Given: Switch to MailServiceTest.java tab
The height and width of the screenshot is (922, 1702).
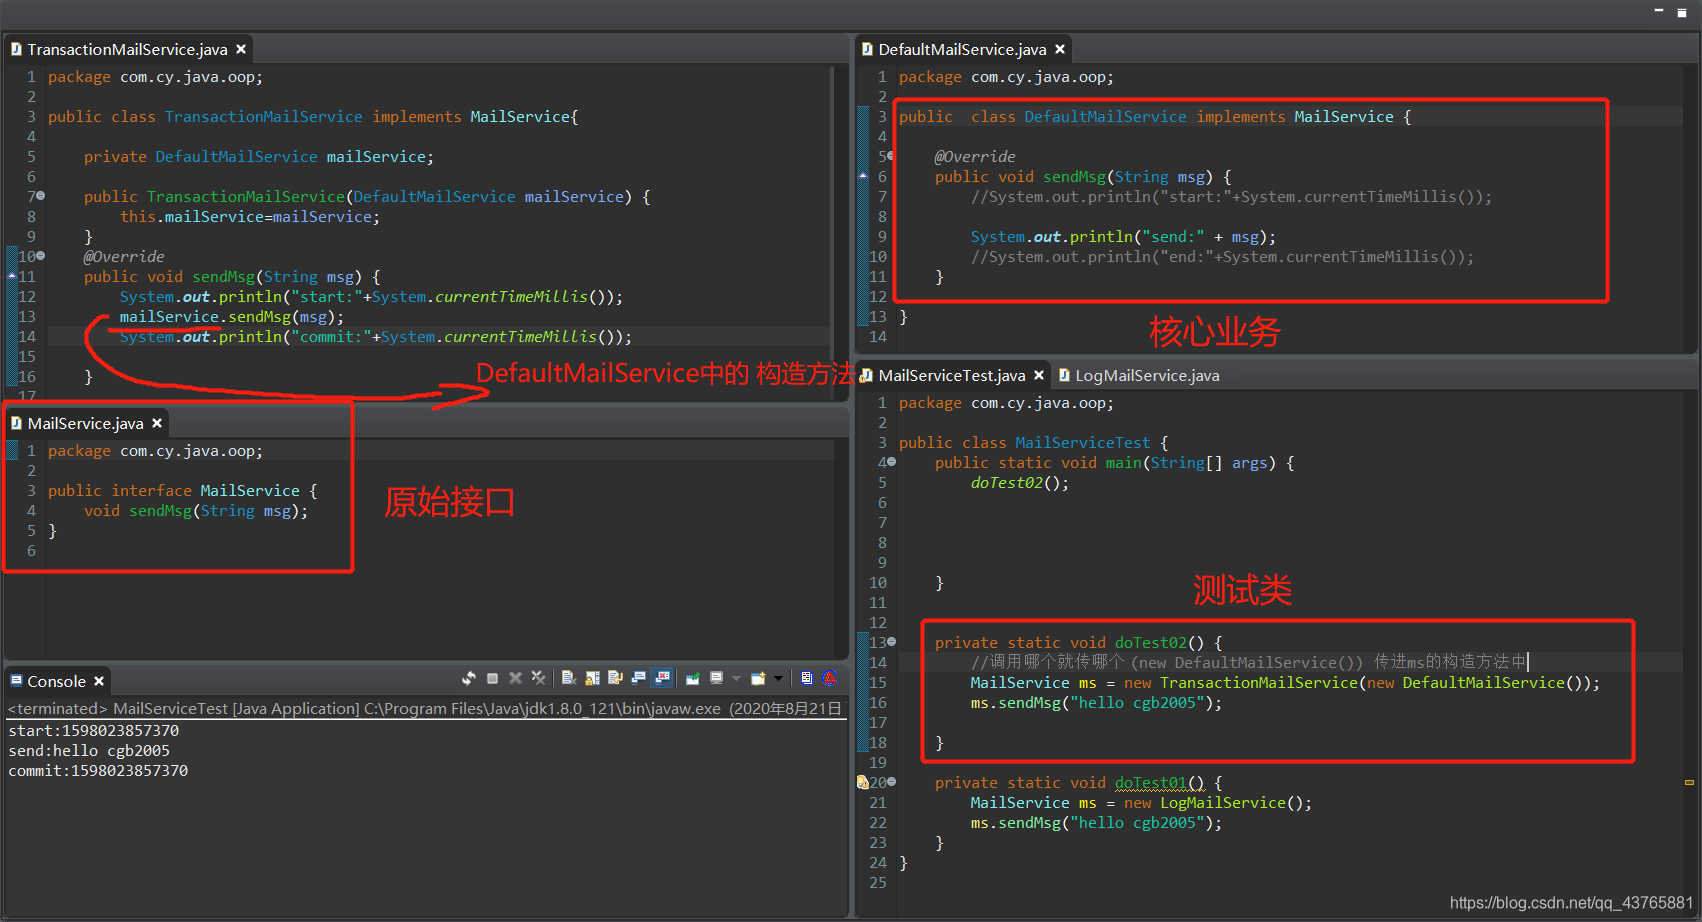Looking at the screenshot, I should click(x=952, y=375).
